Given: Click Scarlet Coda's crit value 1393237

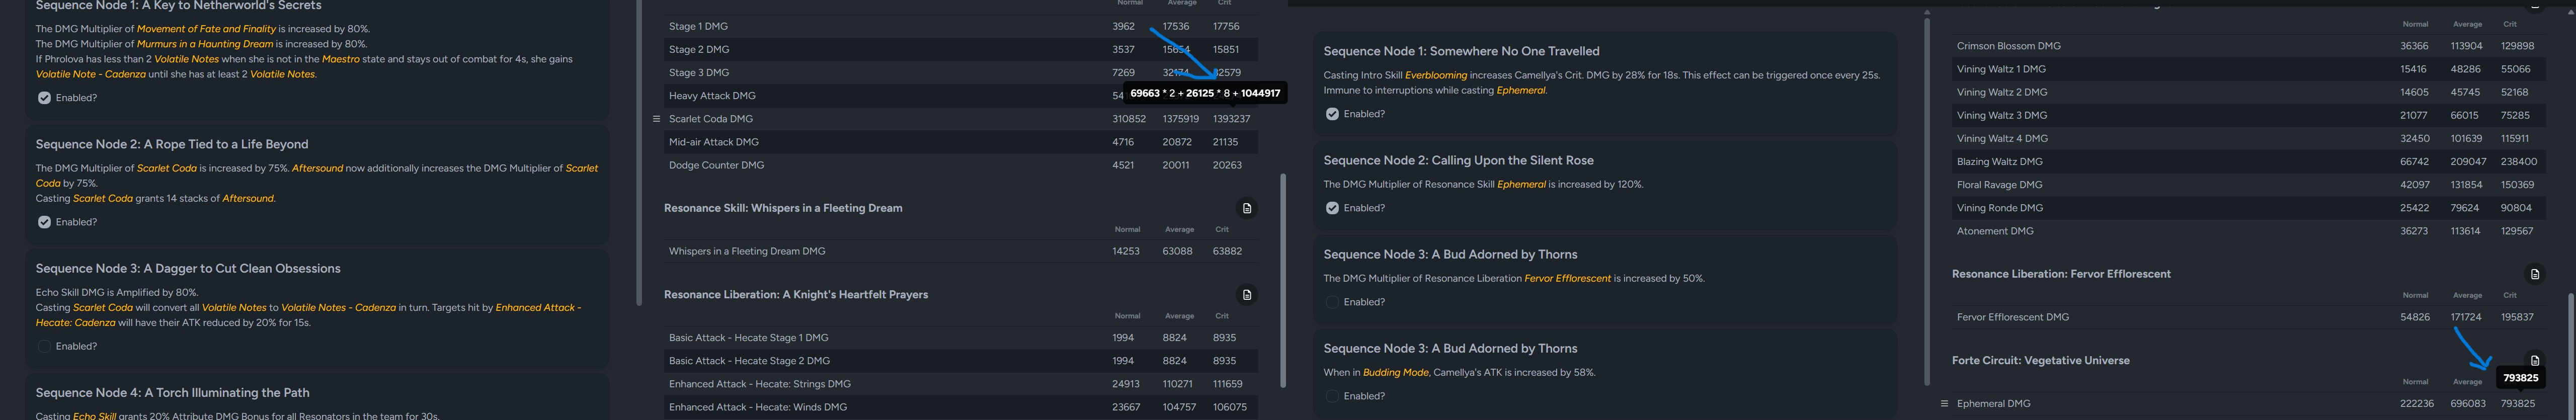Looking at the screenshot, I should (1231, 119).
